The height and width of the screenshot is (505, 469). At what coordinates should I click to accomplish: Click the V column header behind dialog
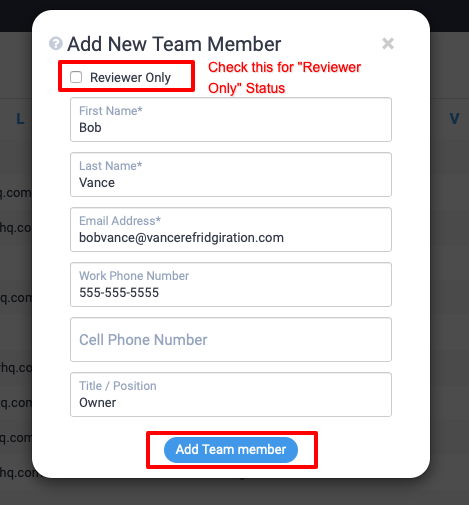454,119
